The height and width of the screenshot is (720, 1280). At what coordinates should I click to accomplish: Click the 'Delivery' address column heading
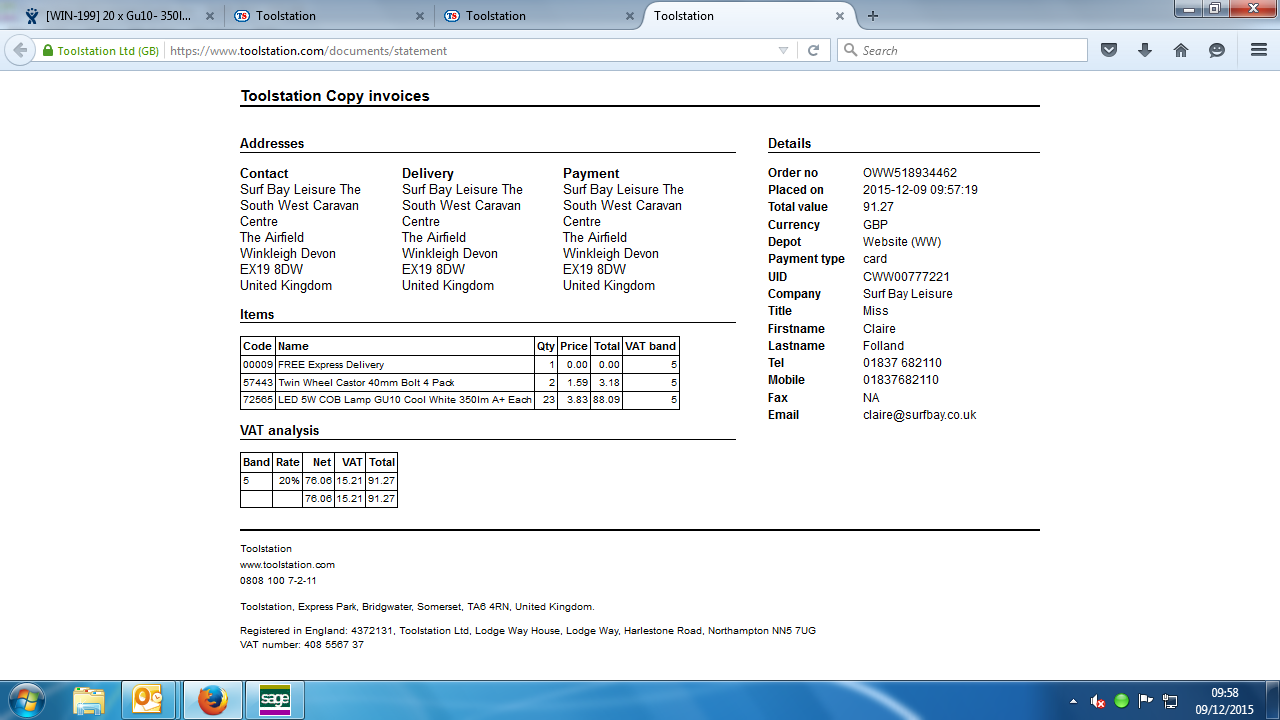[428, 173]
